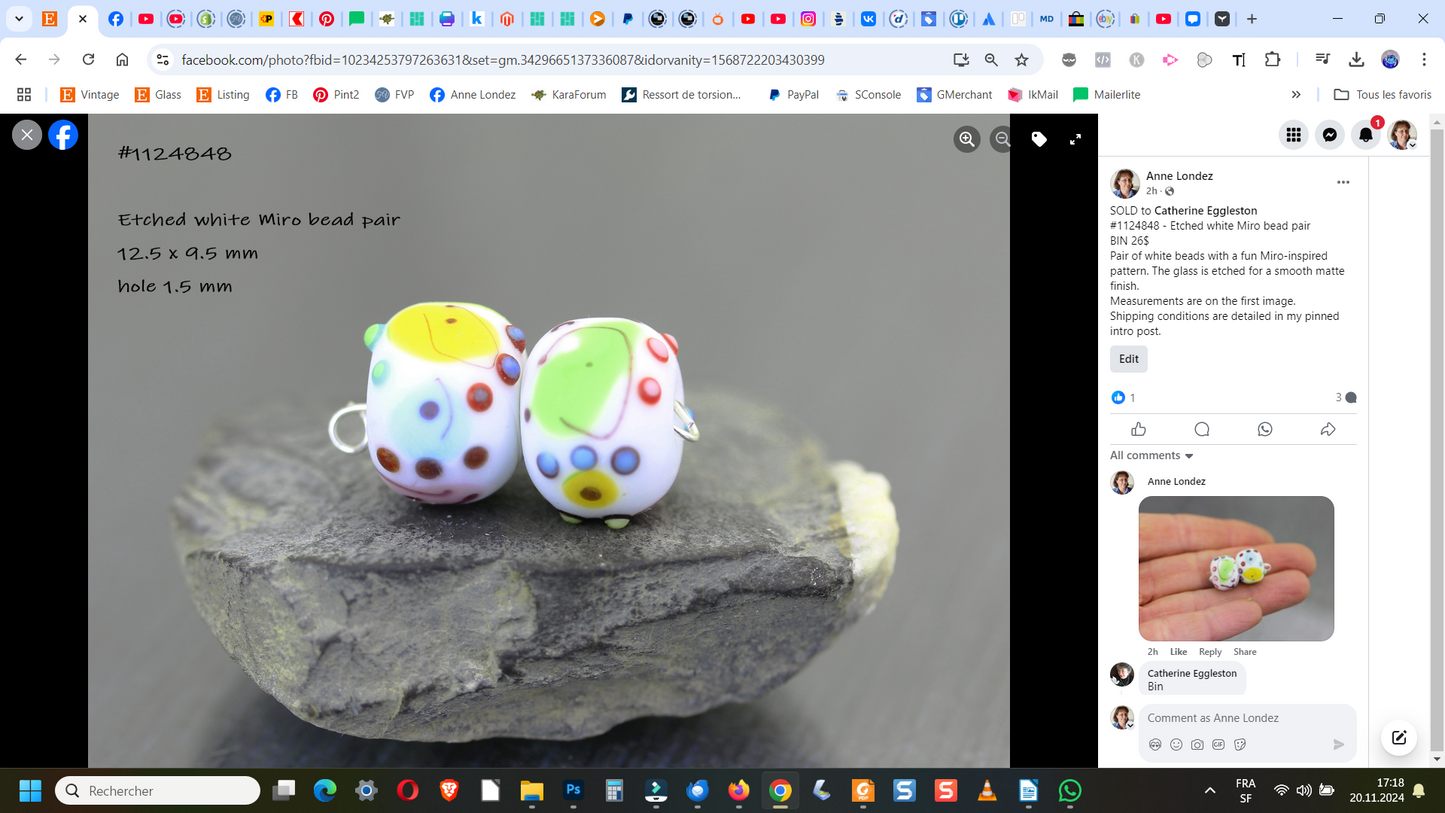Enter fullscreen photo view
The height and width of the screenshot is (813, 1445).
pyautogui.click(x=1075, y=140)
